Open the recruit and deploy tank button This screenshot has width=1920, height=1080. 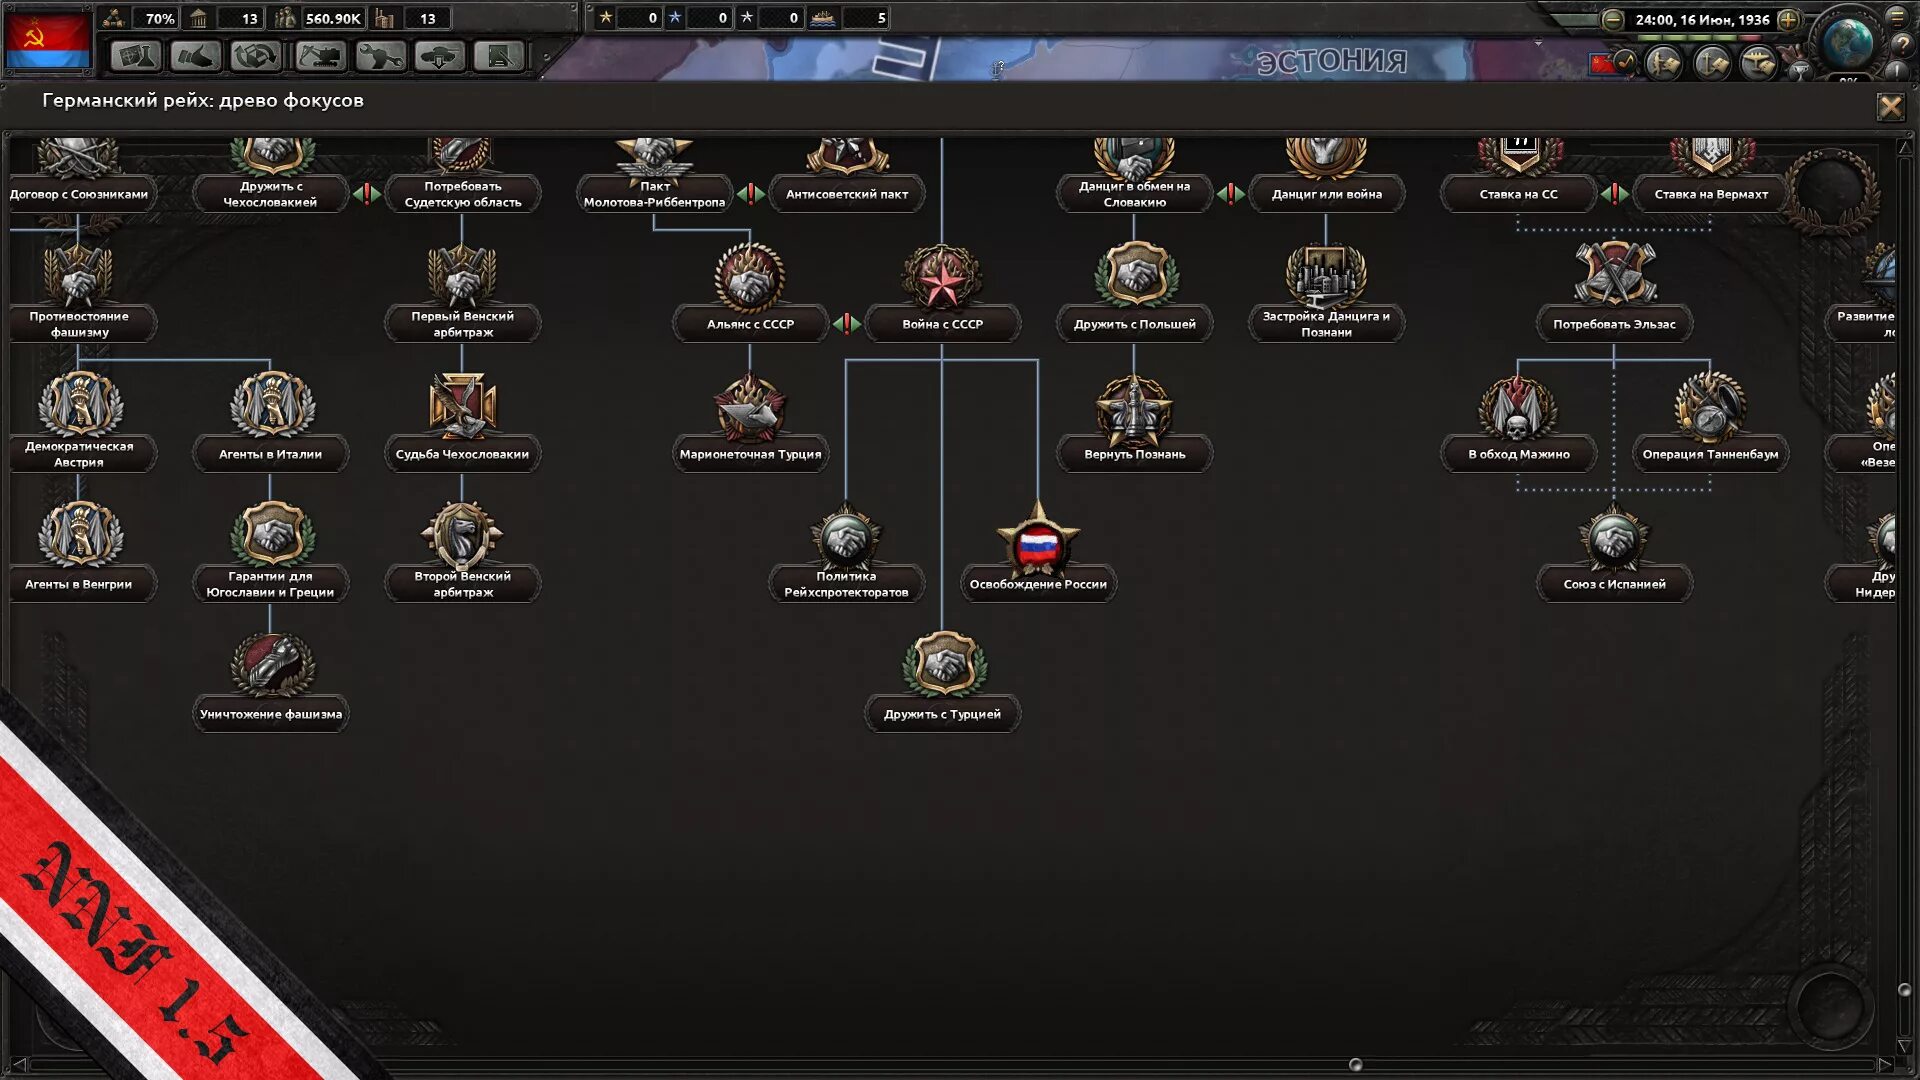440,56
